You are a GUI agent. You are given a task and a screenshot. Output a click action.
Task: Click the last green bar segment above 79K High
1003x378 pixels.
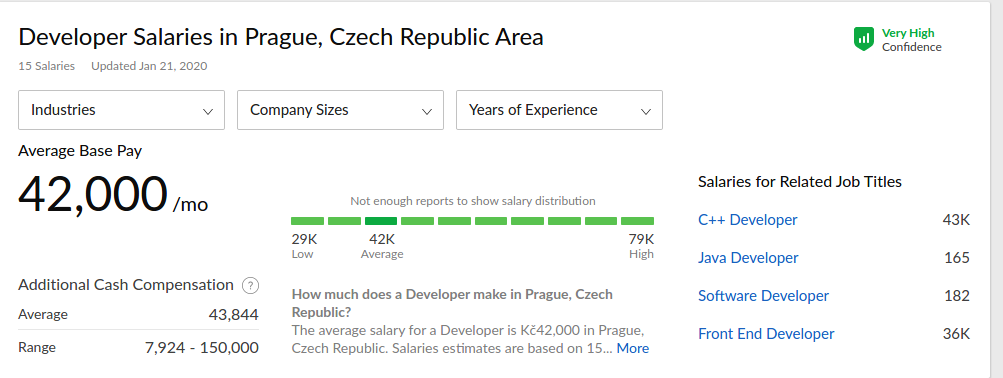point(638,221)
